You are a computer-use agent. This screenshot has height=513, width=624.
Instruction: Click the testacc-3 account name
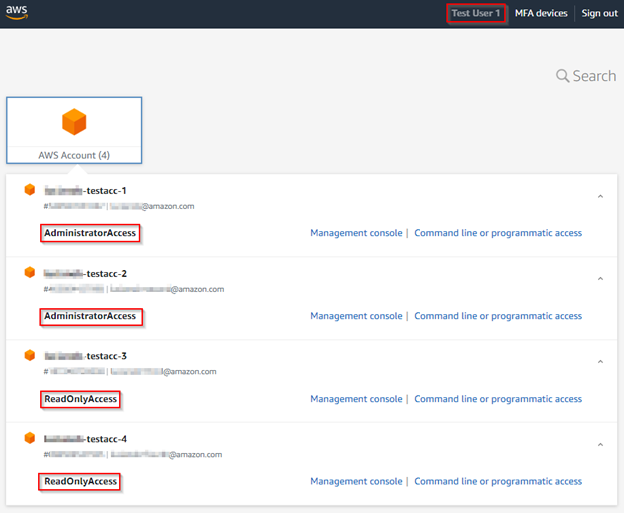click(85, 356)
